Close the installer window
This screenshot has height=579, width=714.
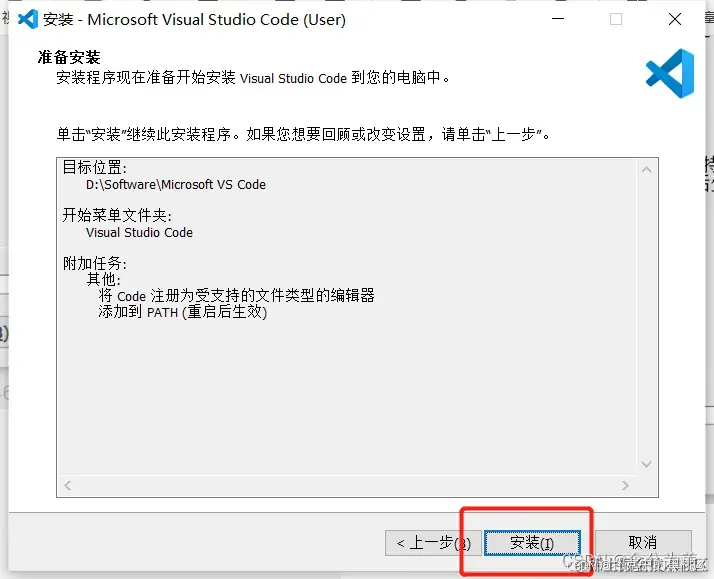click(675, 19)
